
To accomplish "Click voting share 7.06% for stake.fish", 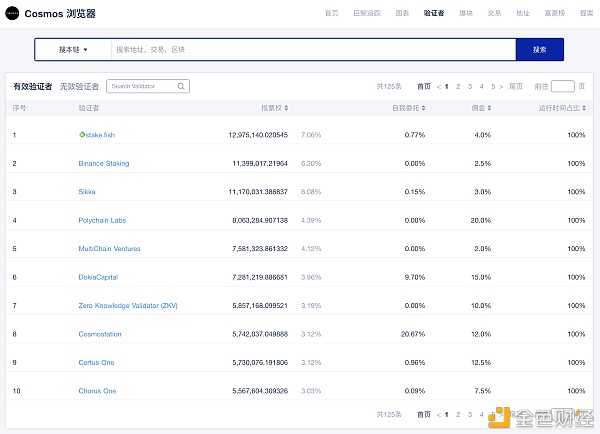I will pyautogui.click(x=311, y=135).
